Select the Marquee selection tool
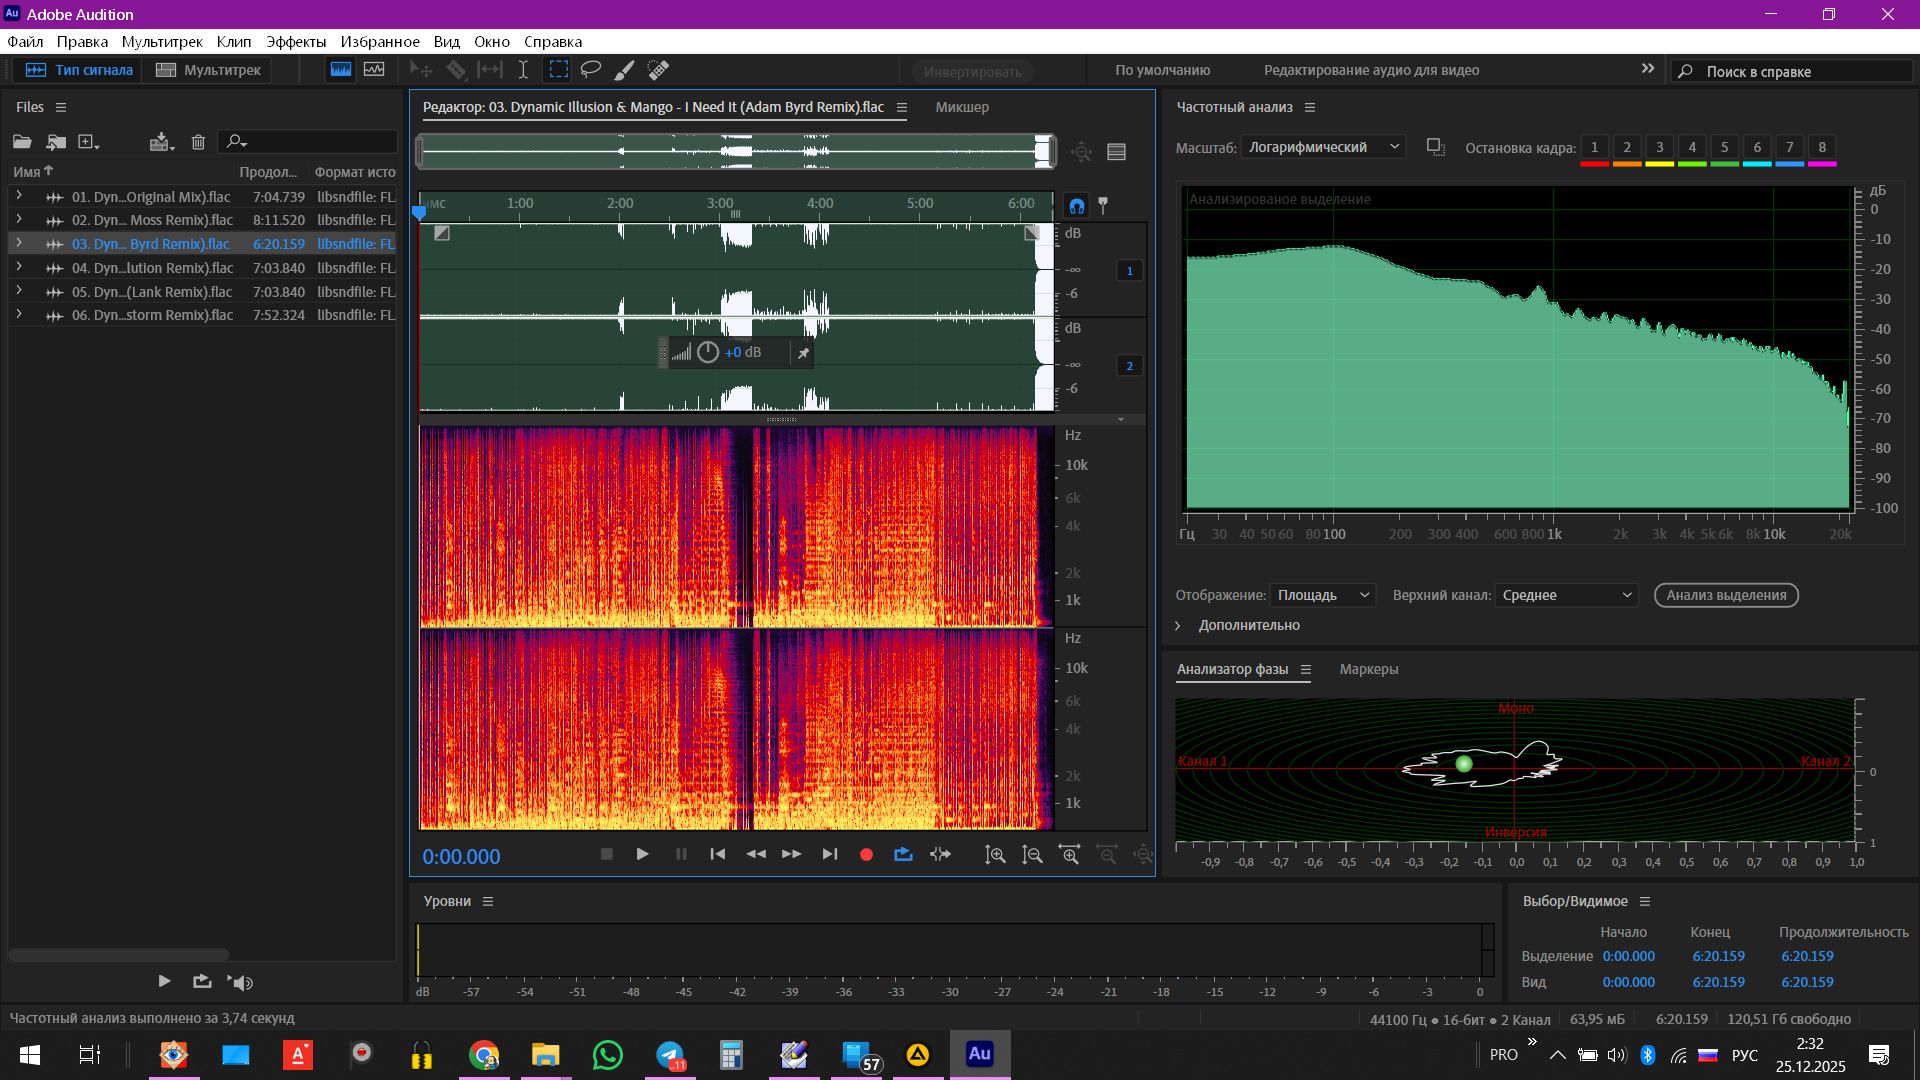Viewport: 1920px width, 1080px height. pyautogui.click(x=558, y=70)
